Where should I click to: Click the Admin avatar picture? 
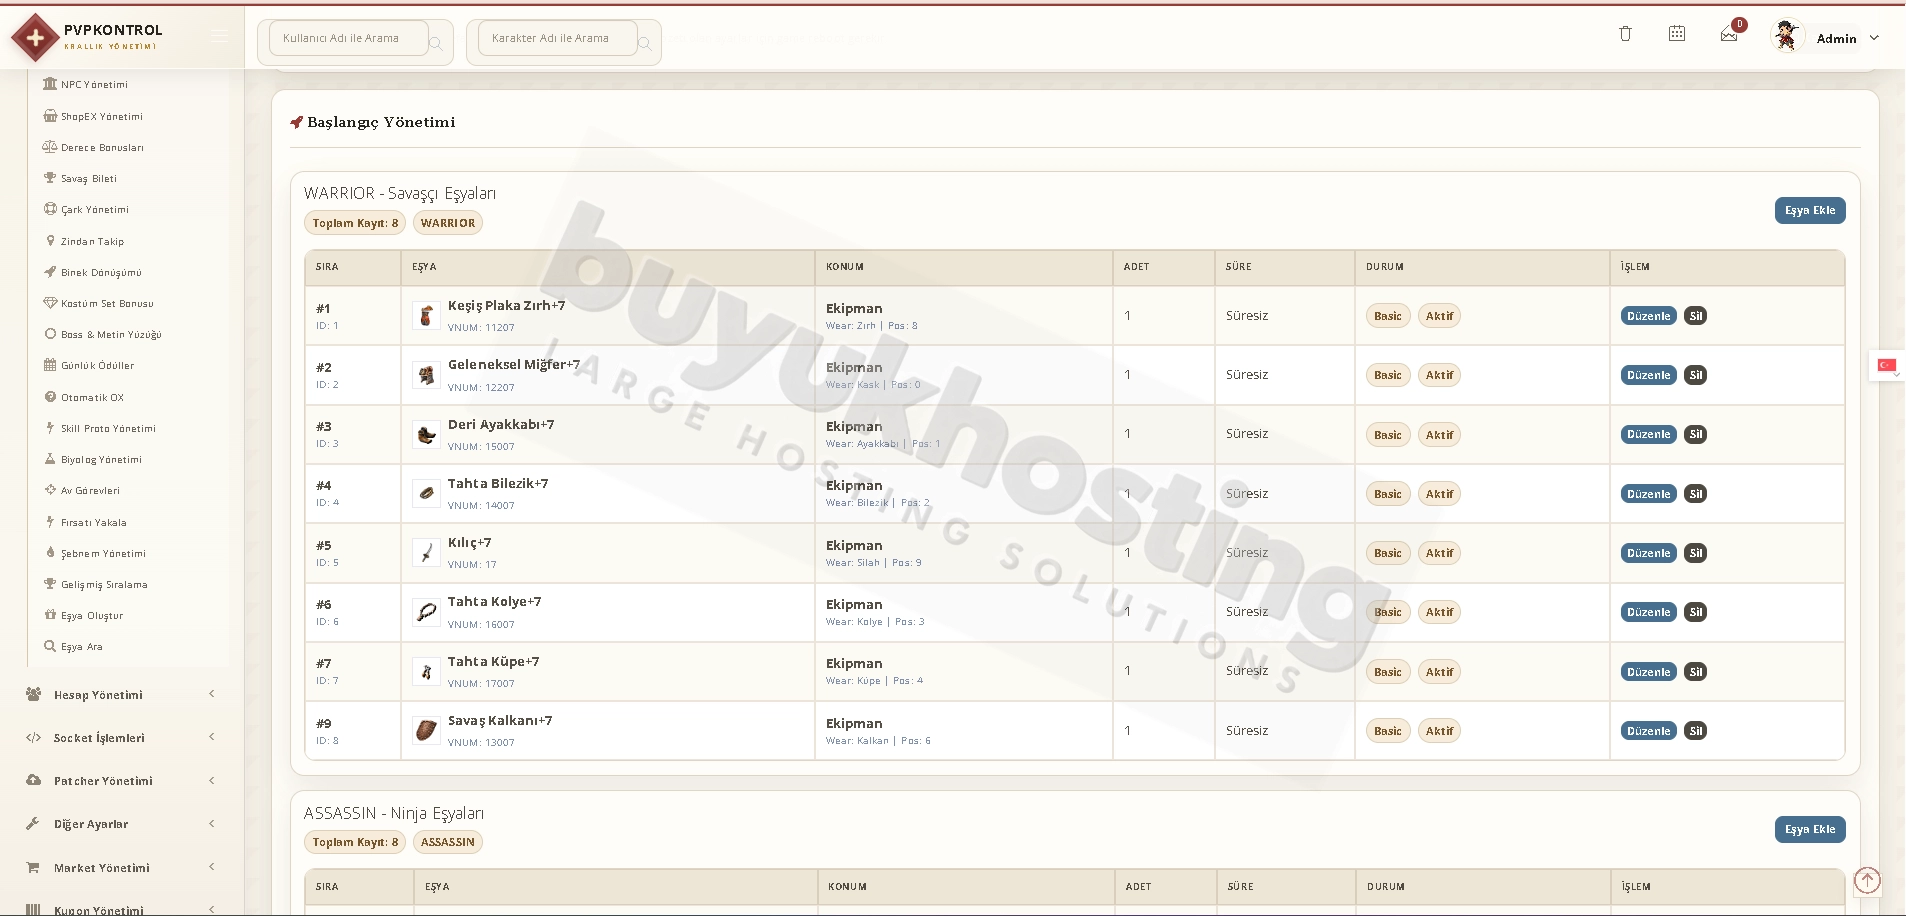[x=1787, y=36]
